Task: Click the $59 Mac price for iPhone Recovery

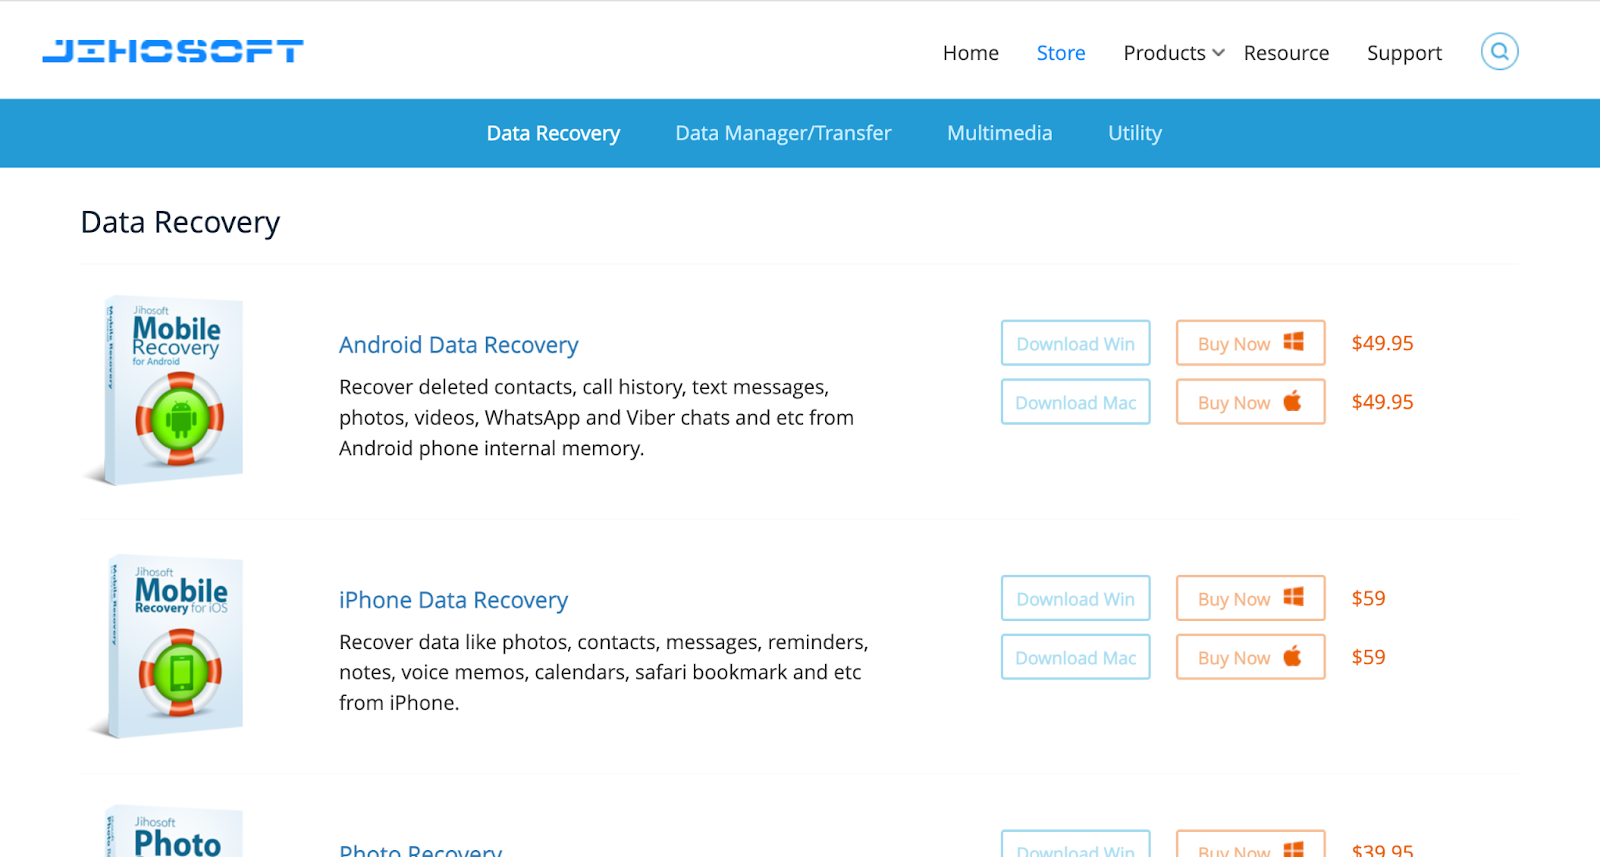Action: [x=1368, y=657]
